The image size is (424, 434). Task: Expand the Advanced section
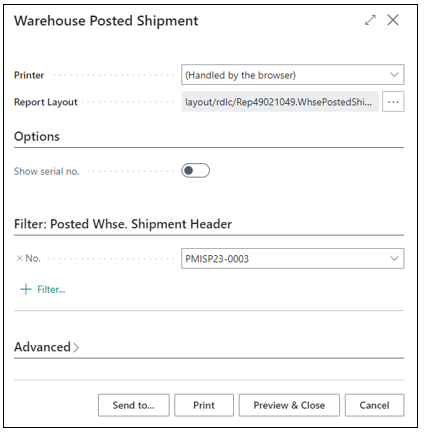47,347
